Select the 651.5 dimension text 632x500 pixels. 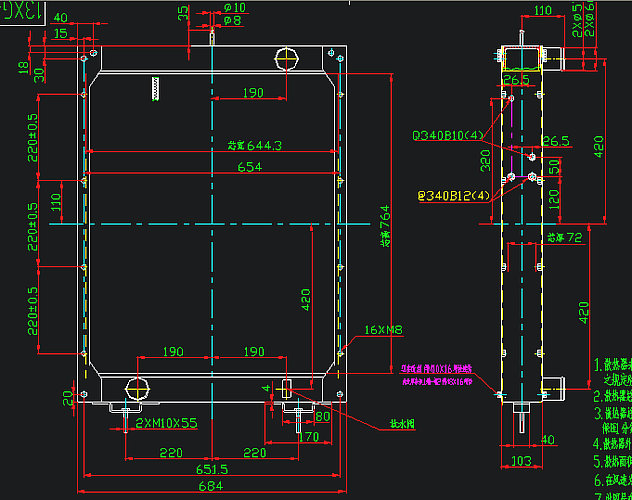pos(211,468)
